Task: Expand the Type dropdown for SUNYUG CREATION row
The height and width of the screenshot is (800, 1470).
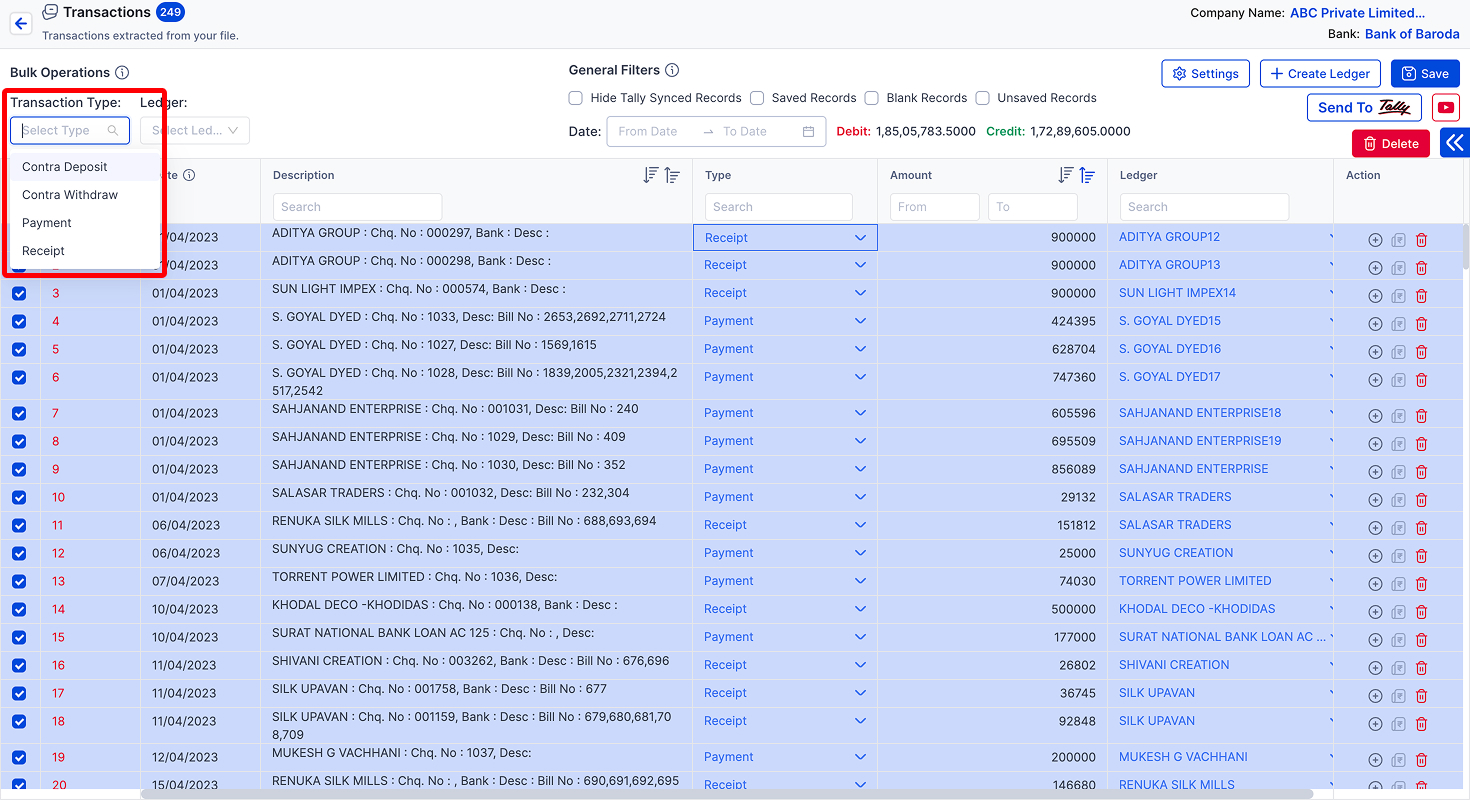Action: click(x=785, y=553)
